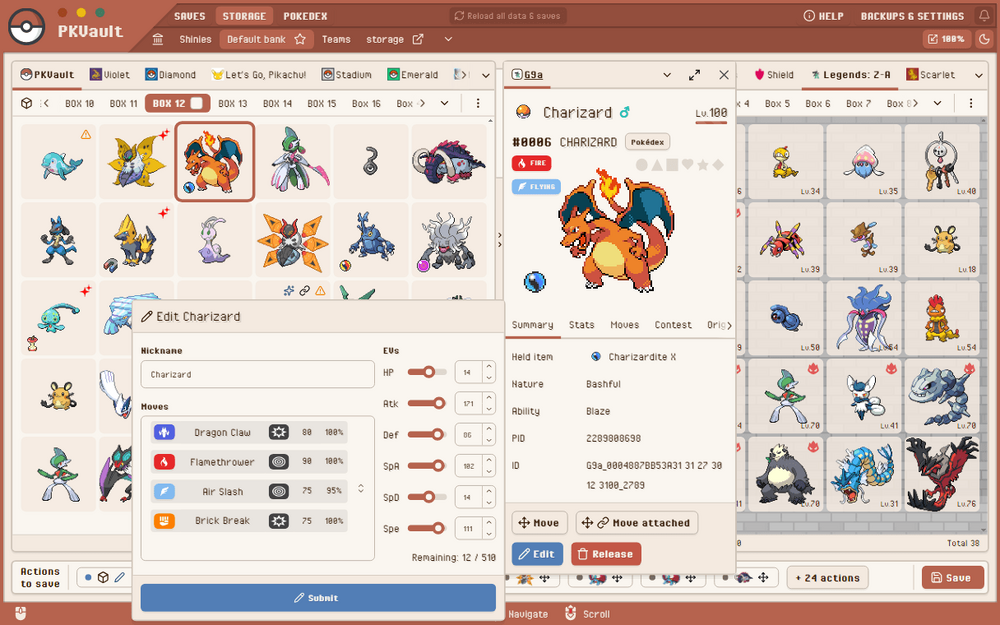Open Legends: Z-A box list dropdown
The width and height of the screenshot is (1000, 625).
point(938,103)
